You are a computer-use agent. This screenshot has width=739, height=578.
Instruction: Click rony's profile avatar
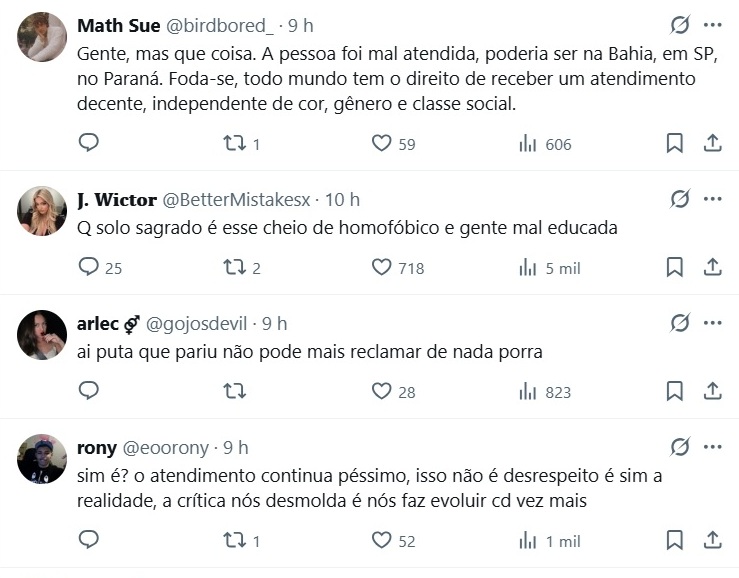click(x=42, y=459)
